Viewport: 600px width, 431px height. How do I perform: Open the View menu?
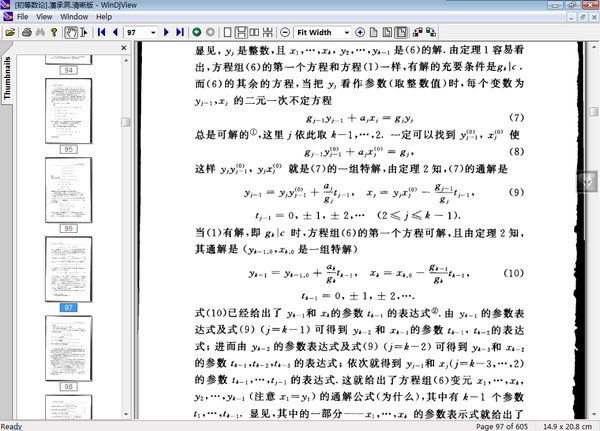point(44,17)
